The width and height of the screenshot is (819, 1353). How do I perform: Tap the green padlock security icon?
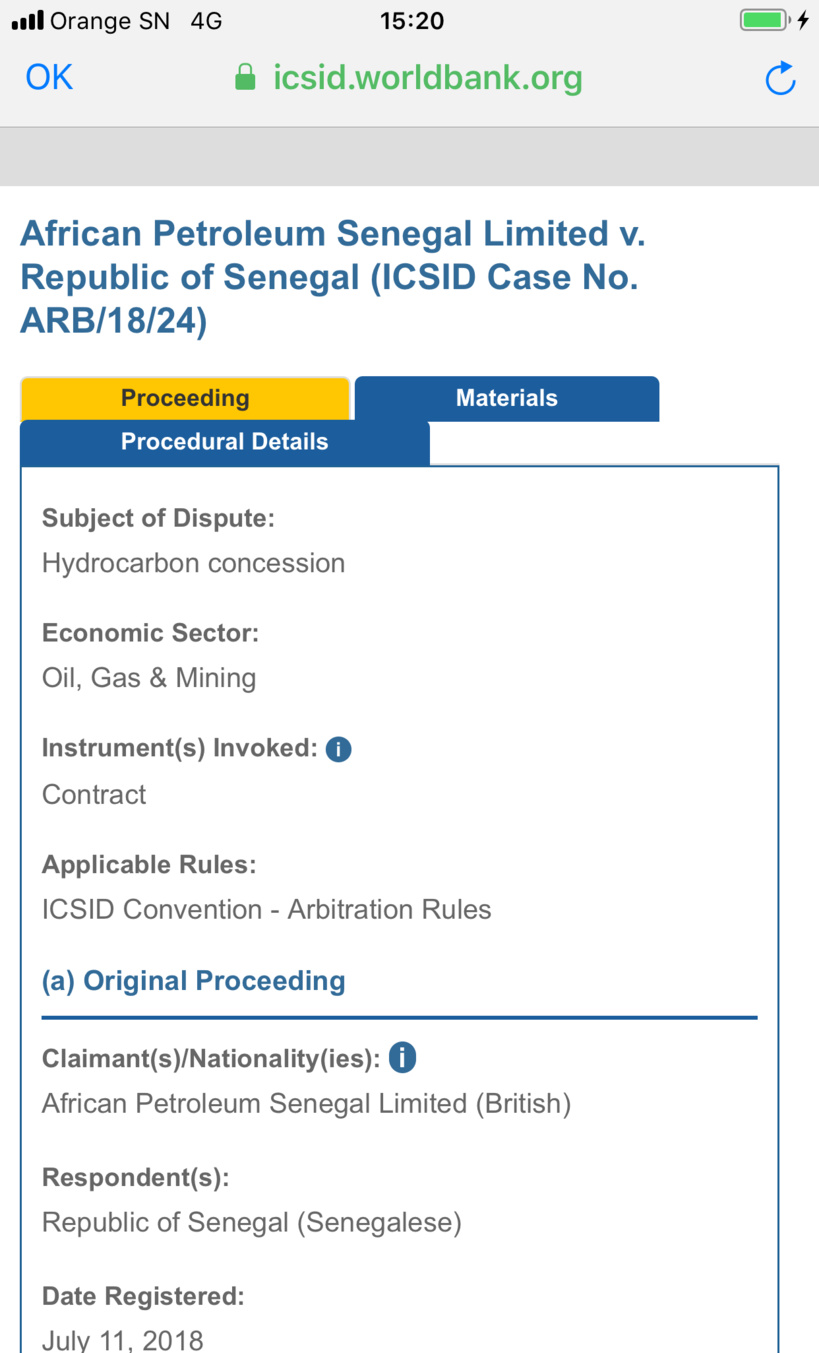[245, 78]
